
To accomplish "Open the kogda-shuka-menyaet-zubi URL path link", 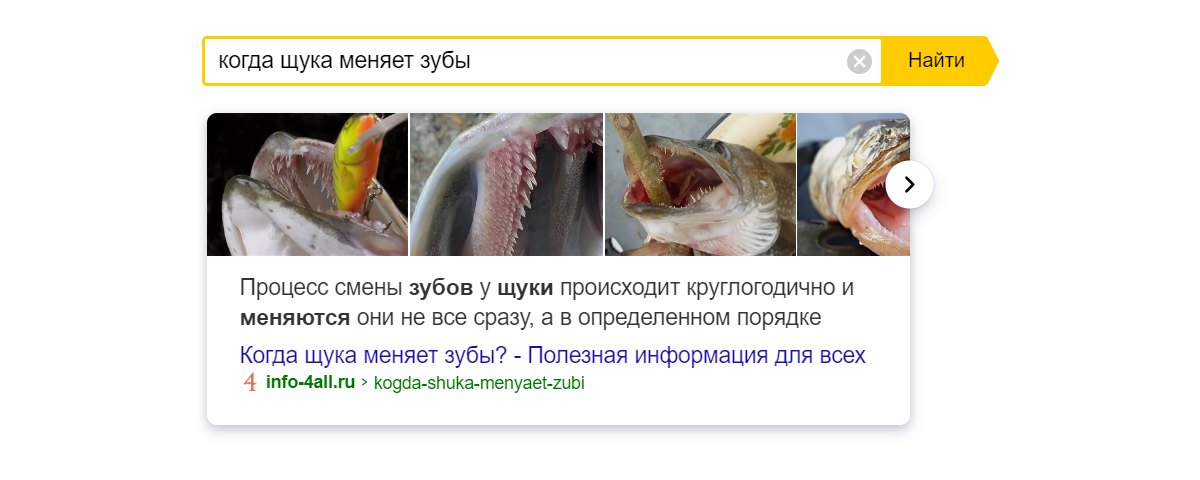I will 479,383.
